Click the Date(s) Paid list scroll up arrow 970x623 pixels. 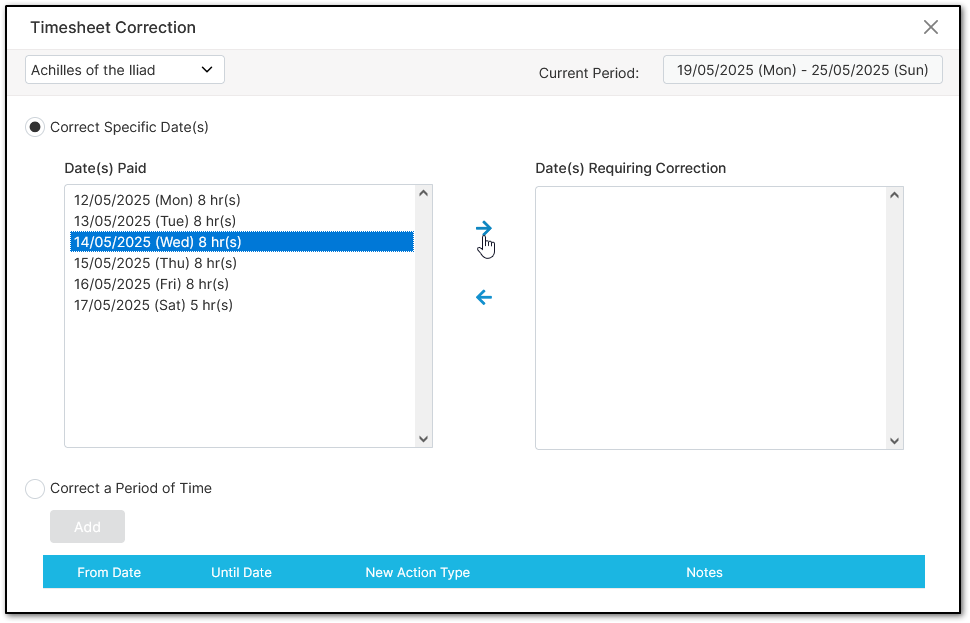(423, 193)
